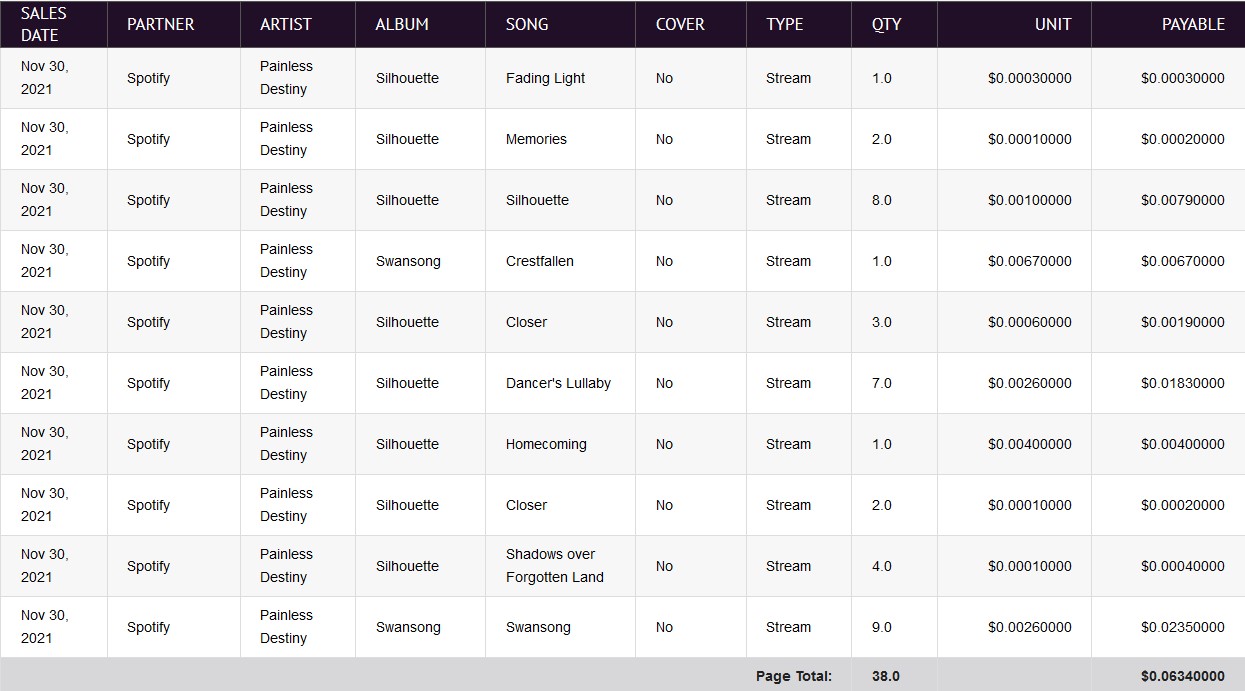Click payable value $0.02350000
The width and height of the screenshot is (1245, 691).
tap(1183, 627)
